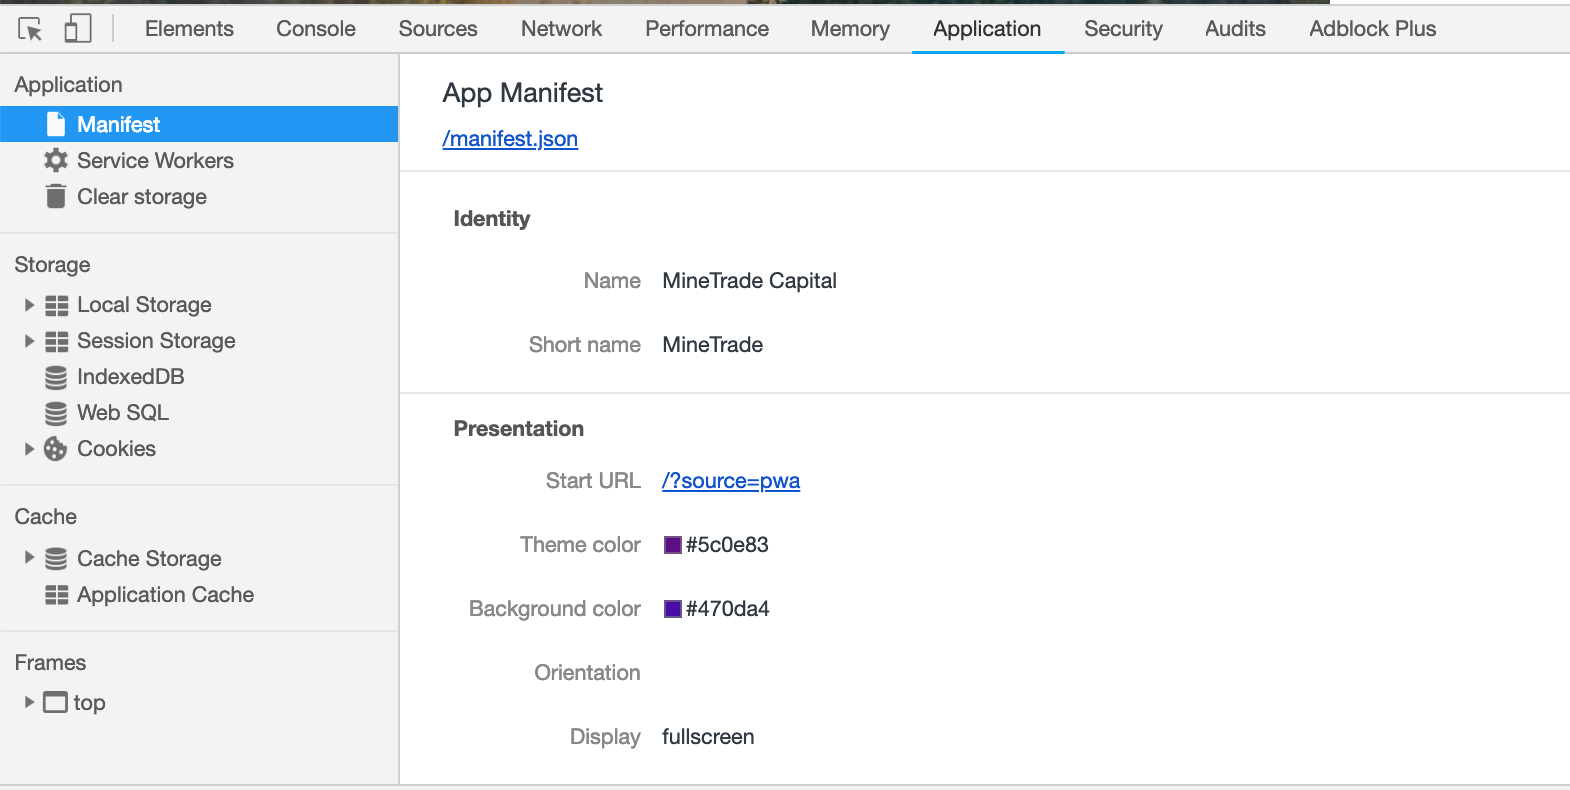Expand the Cache Storage tree node
The image size is (1570, 790).
click(29, 557)
